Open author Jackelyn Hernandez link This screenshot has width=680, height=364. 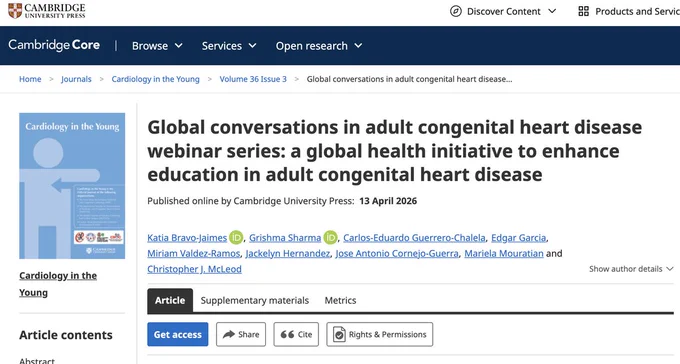[288, 253]
